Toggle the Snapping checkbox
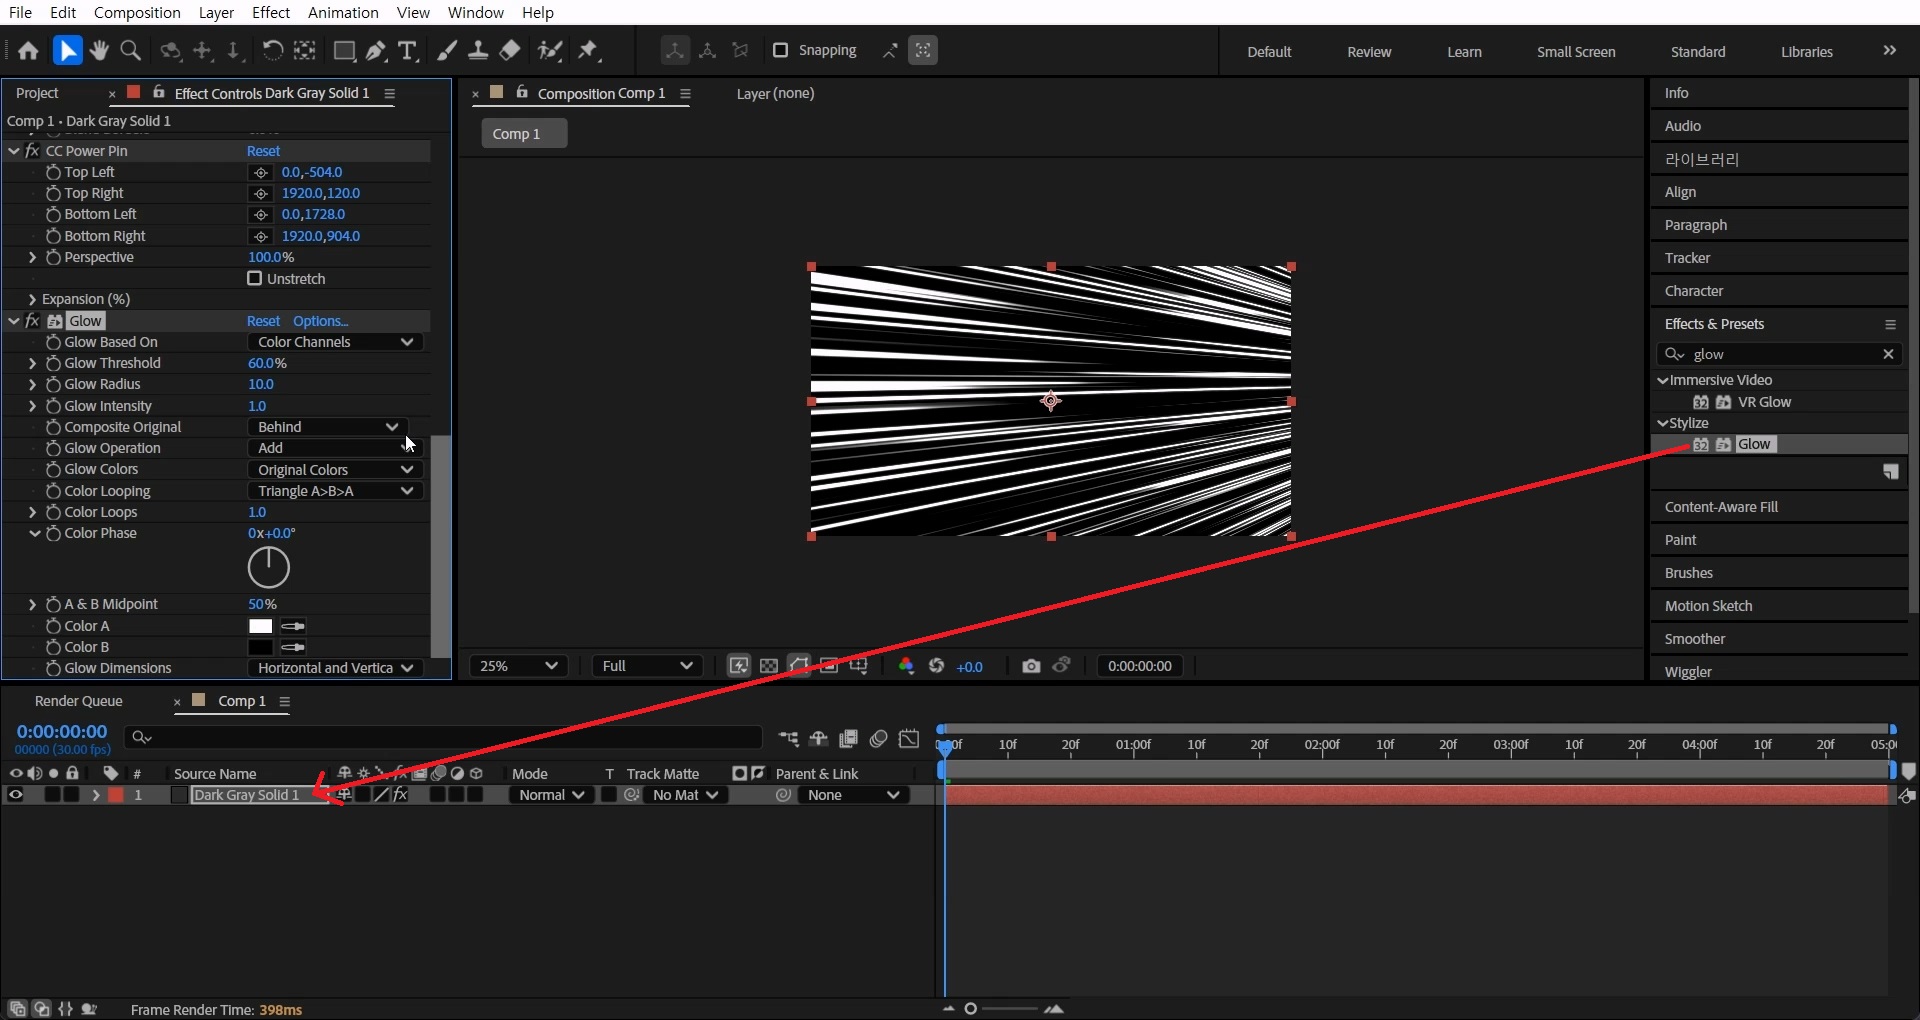Screen dimensions: 1920x1020 point(781,50)
